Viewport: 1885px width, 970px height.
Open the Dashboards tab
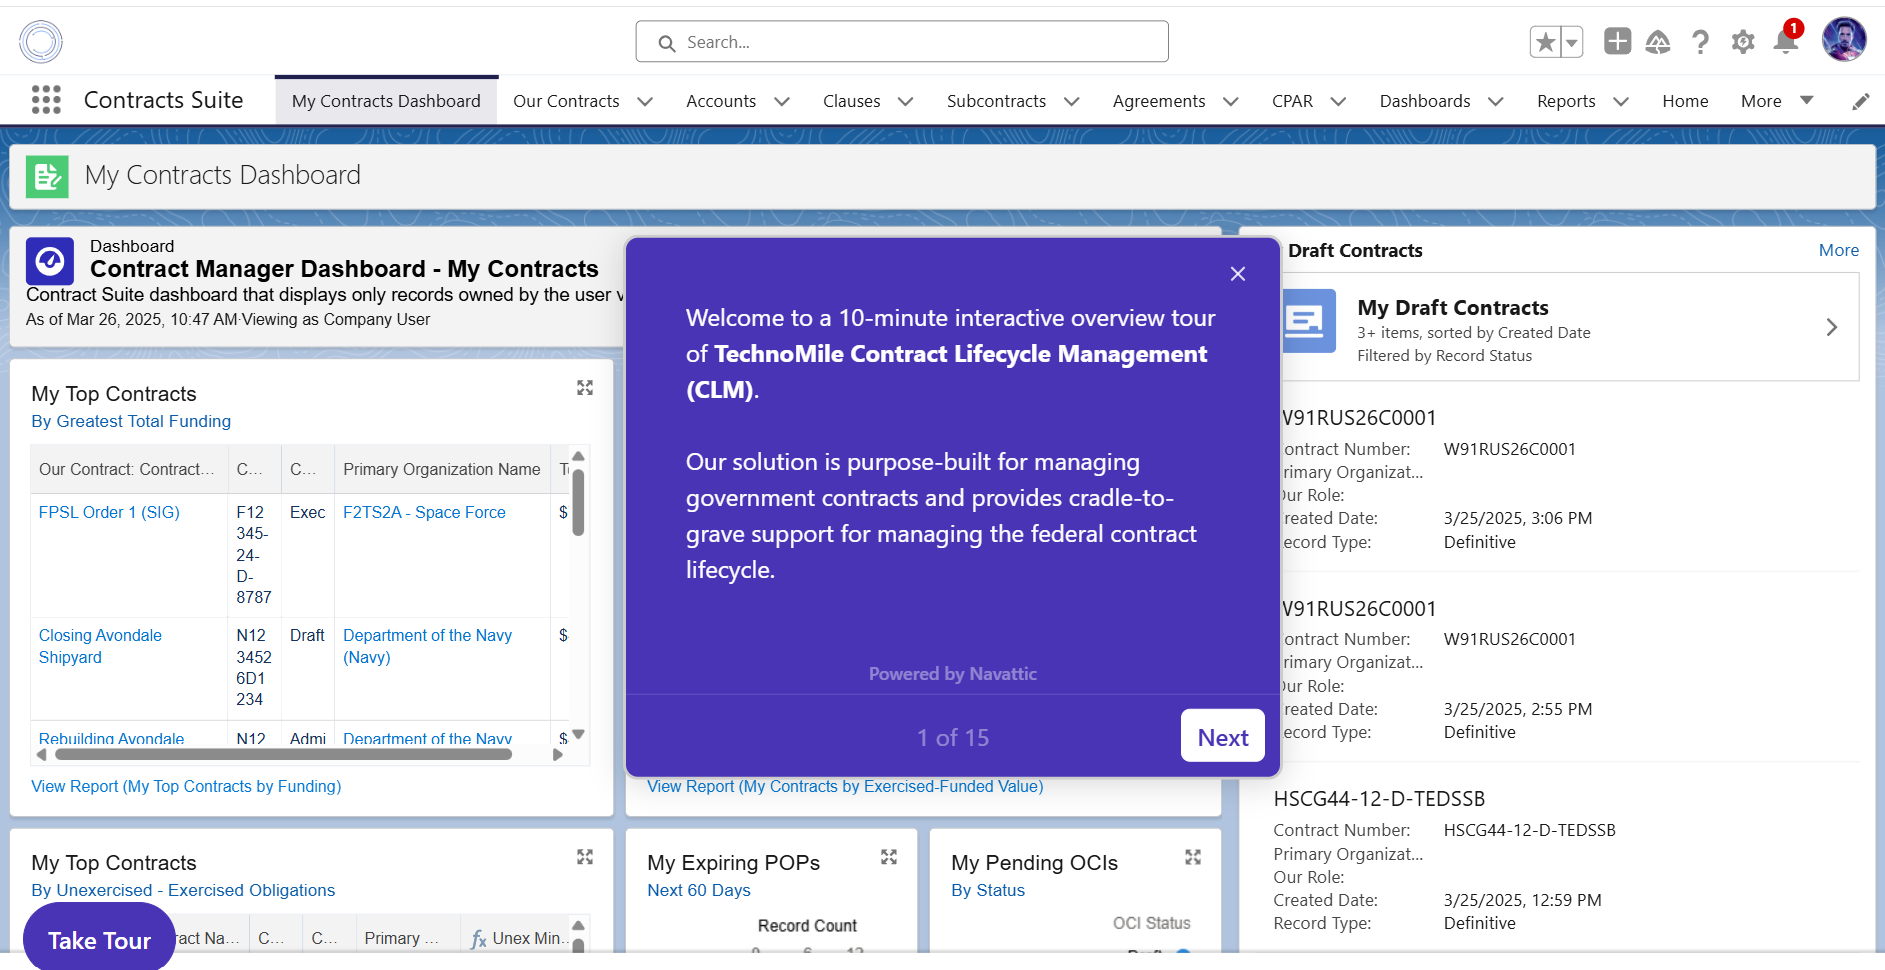click(1425, 101)
